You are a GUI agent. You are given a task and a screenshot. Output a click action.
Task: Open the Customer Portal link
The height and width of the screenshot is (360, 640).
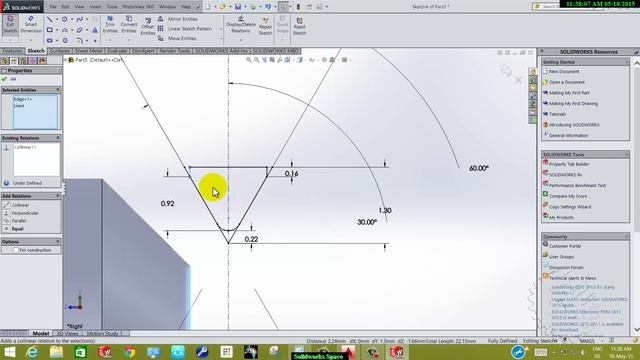564,246
